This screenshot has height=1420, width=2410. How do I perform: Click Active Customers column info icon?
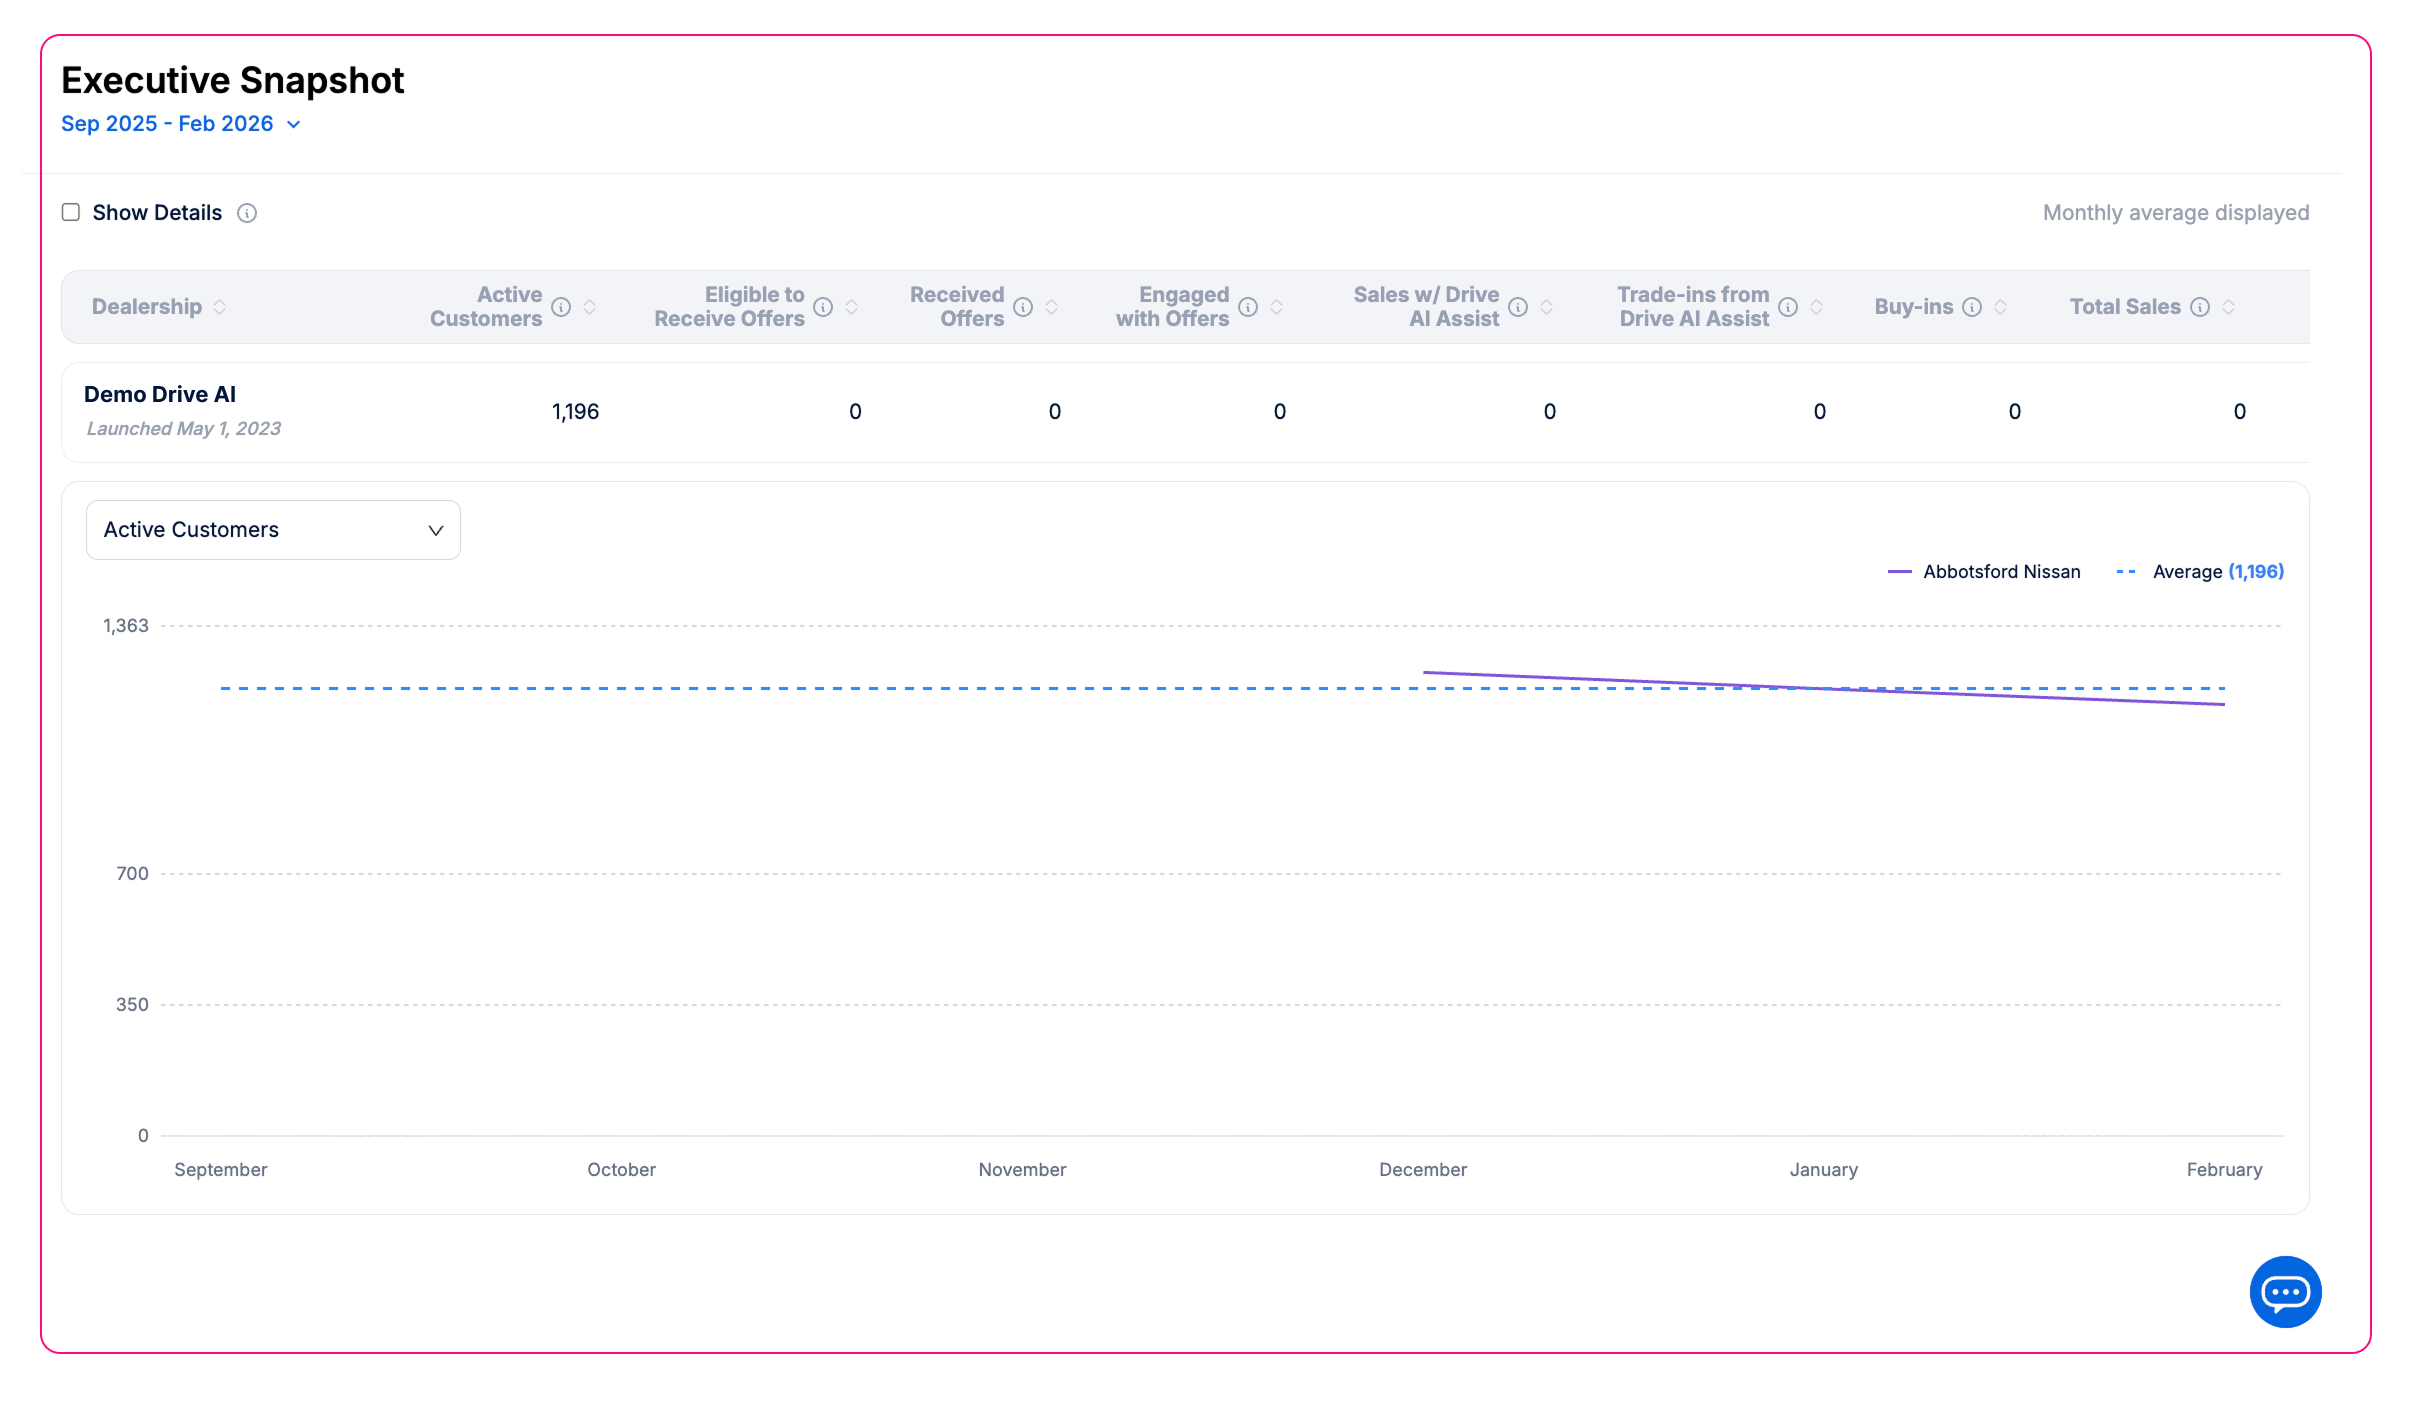[561, 307]
